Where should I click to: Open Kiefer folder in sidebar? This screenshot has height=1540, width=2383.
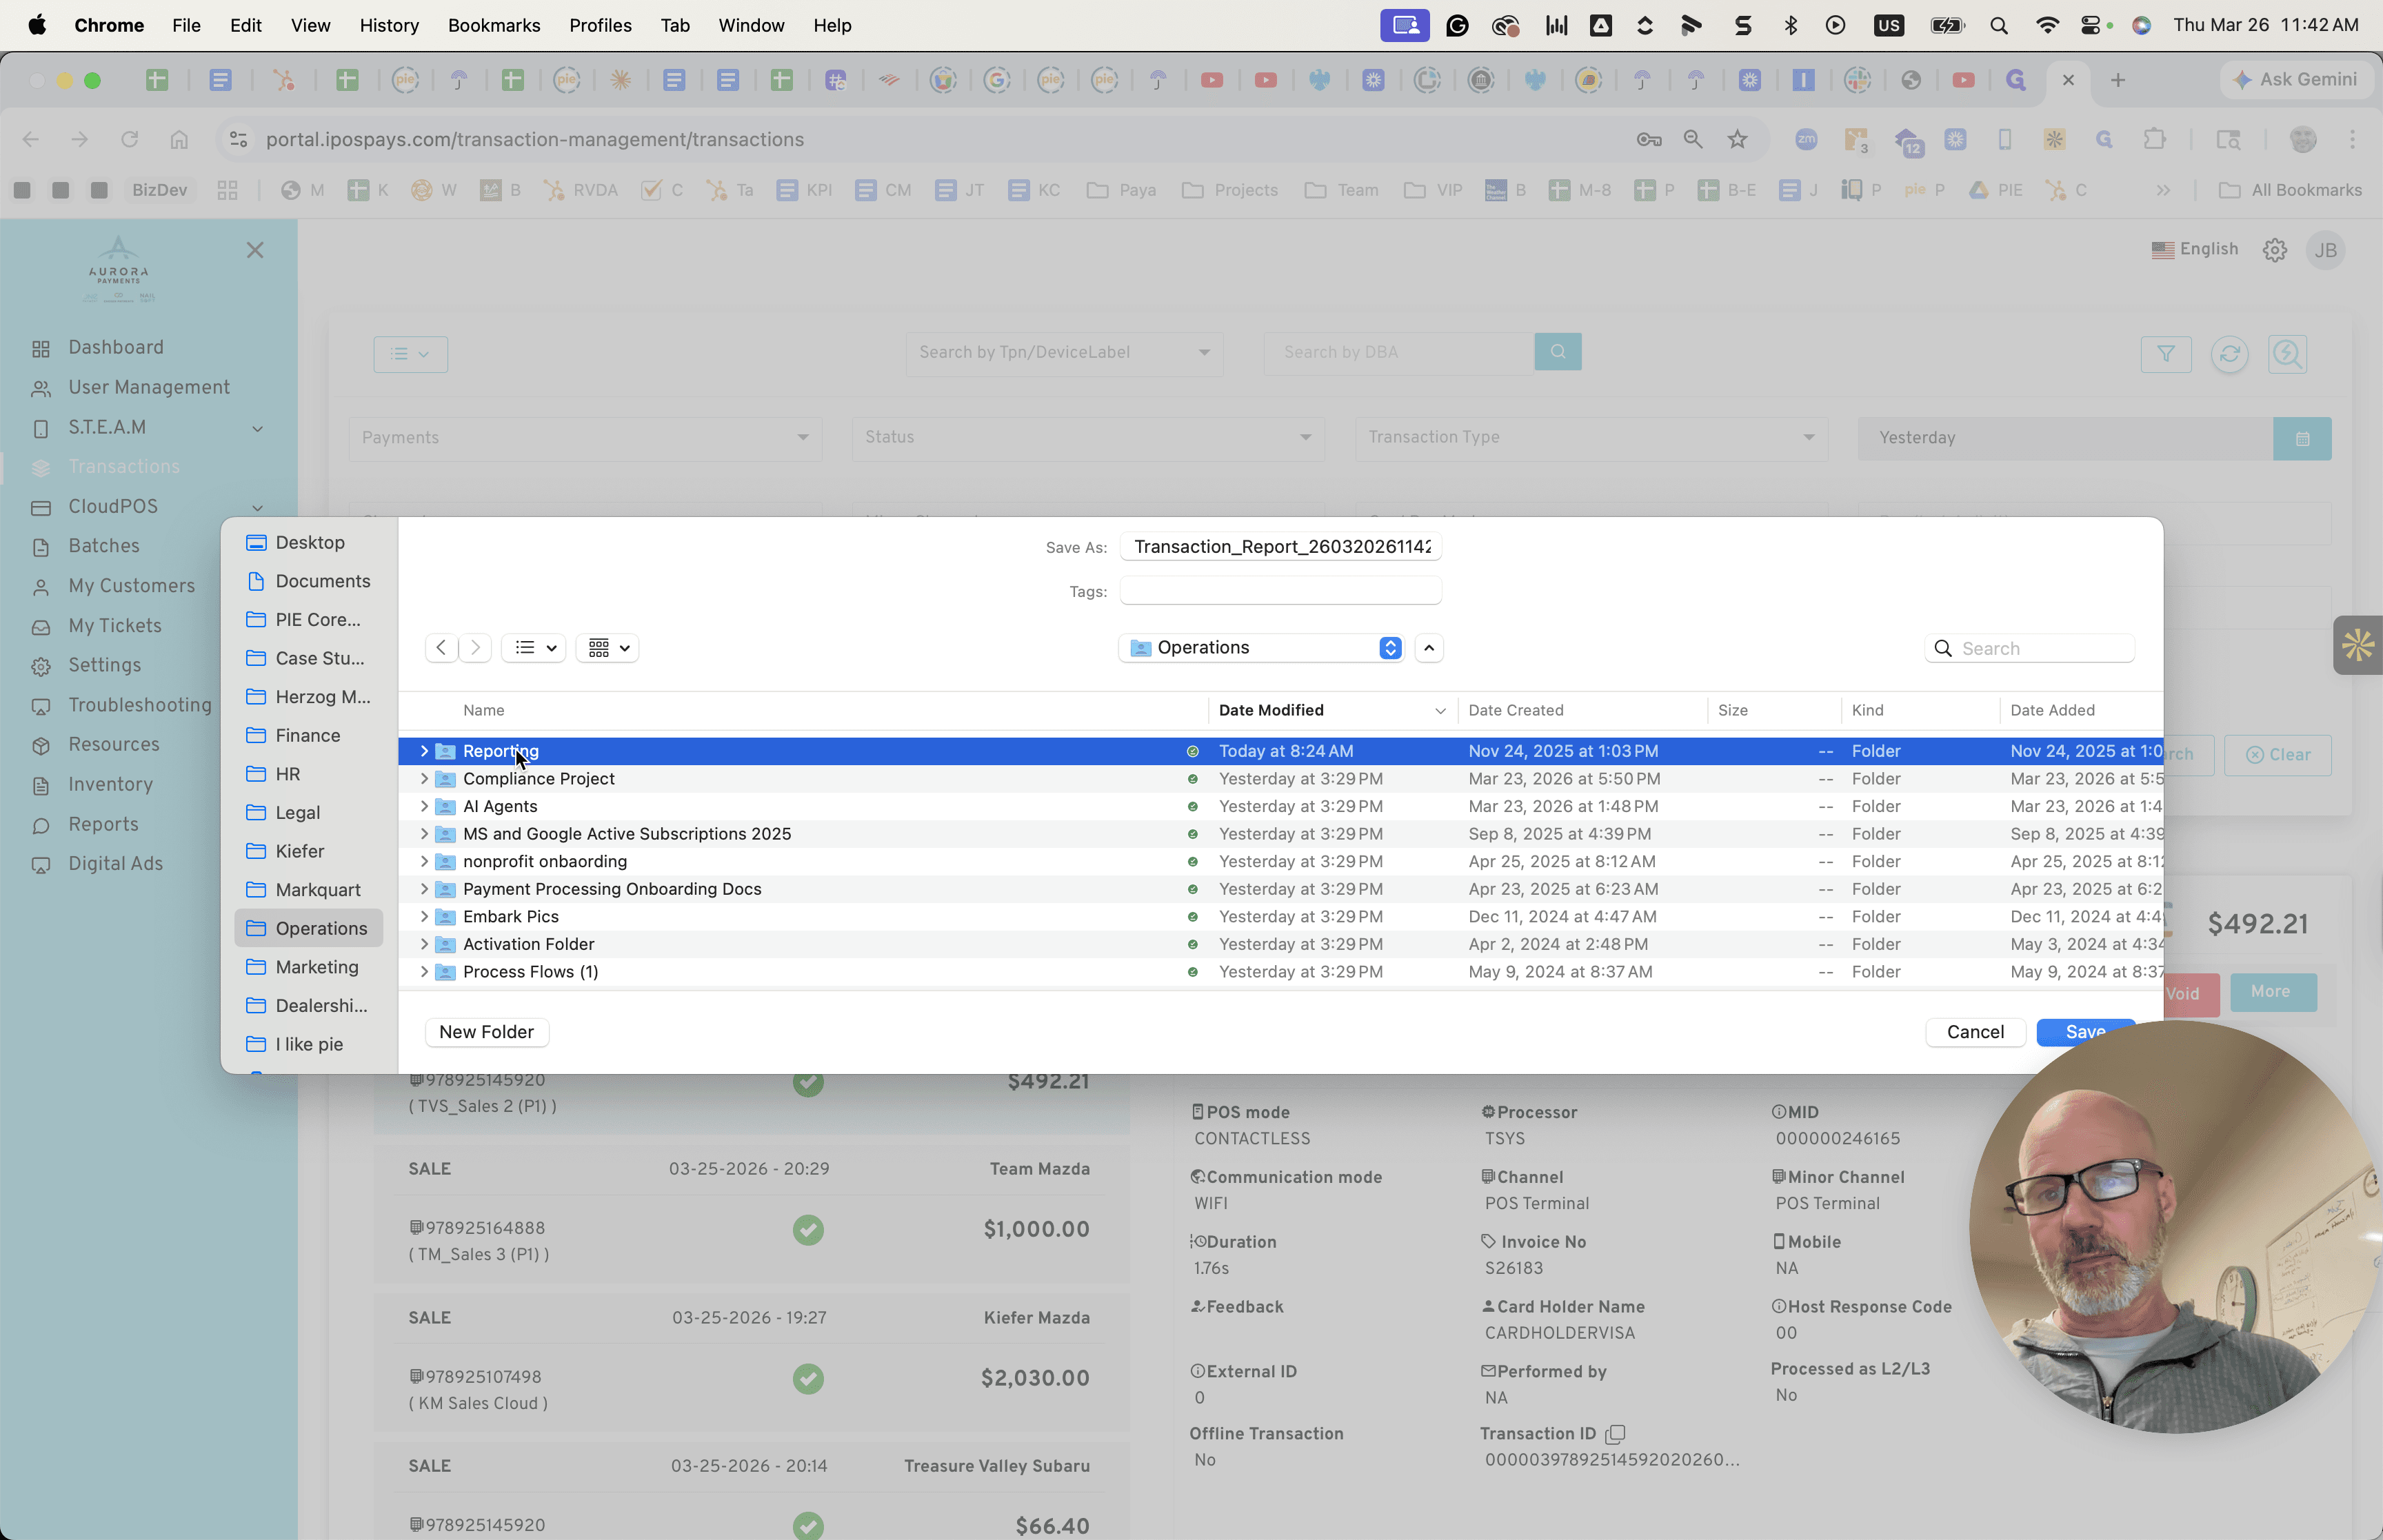(309, 851)
